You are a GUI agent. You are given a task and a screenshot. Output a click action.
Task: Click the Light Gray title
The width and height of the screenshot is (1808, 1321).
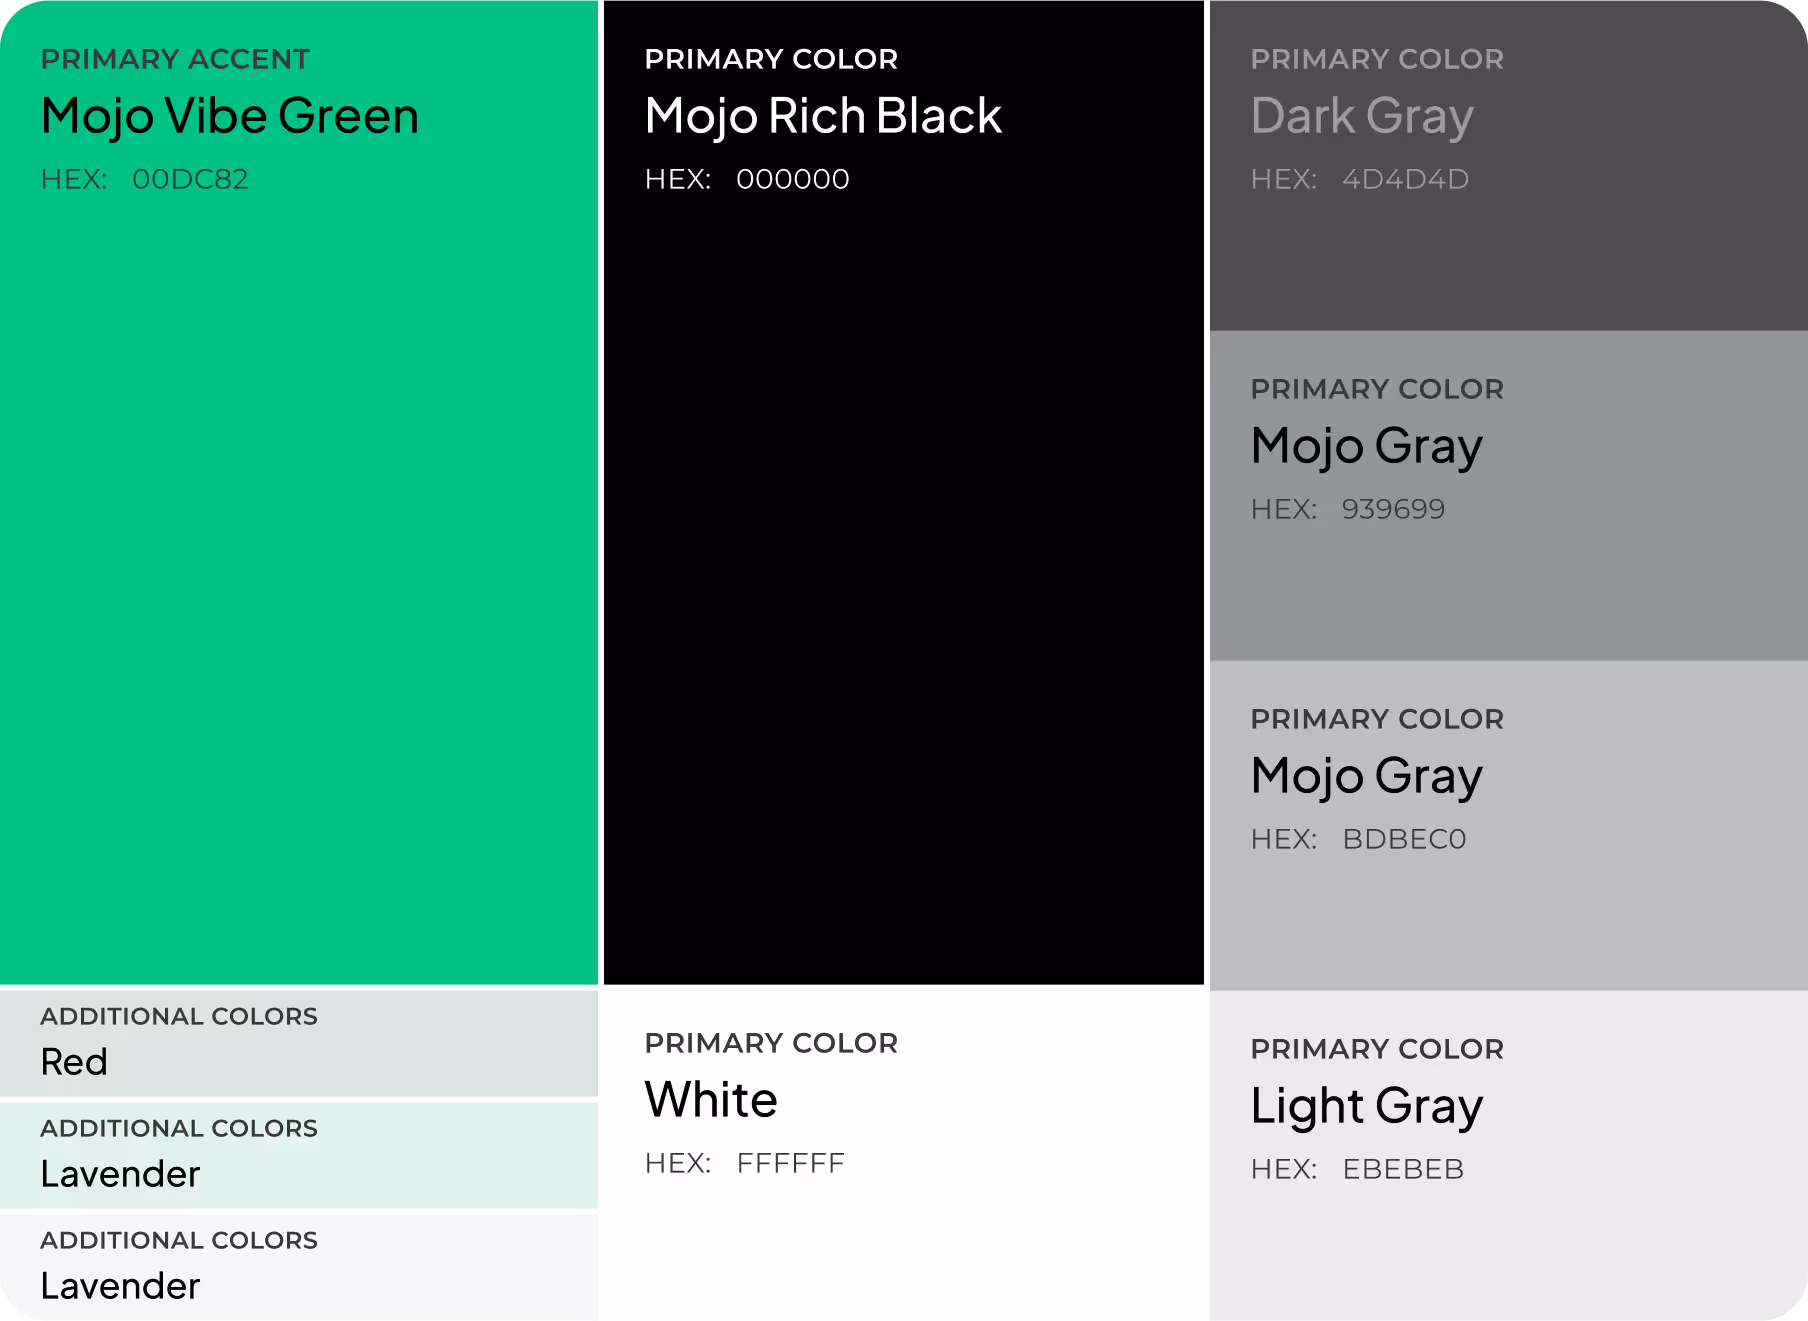tap(1367, 1106)
